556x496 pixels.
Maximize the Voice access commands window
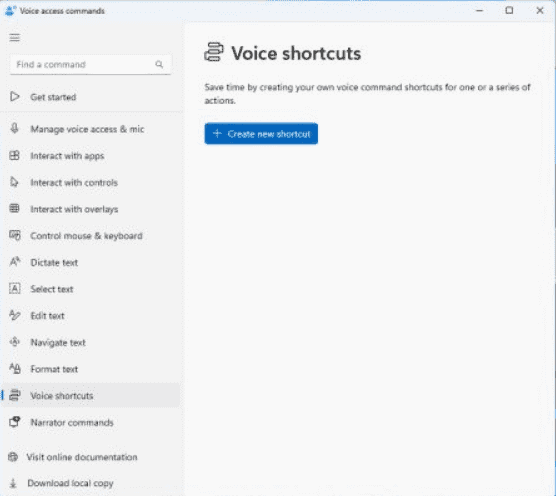[509, 11]
